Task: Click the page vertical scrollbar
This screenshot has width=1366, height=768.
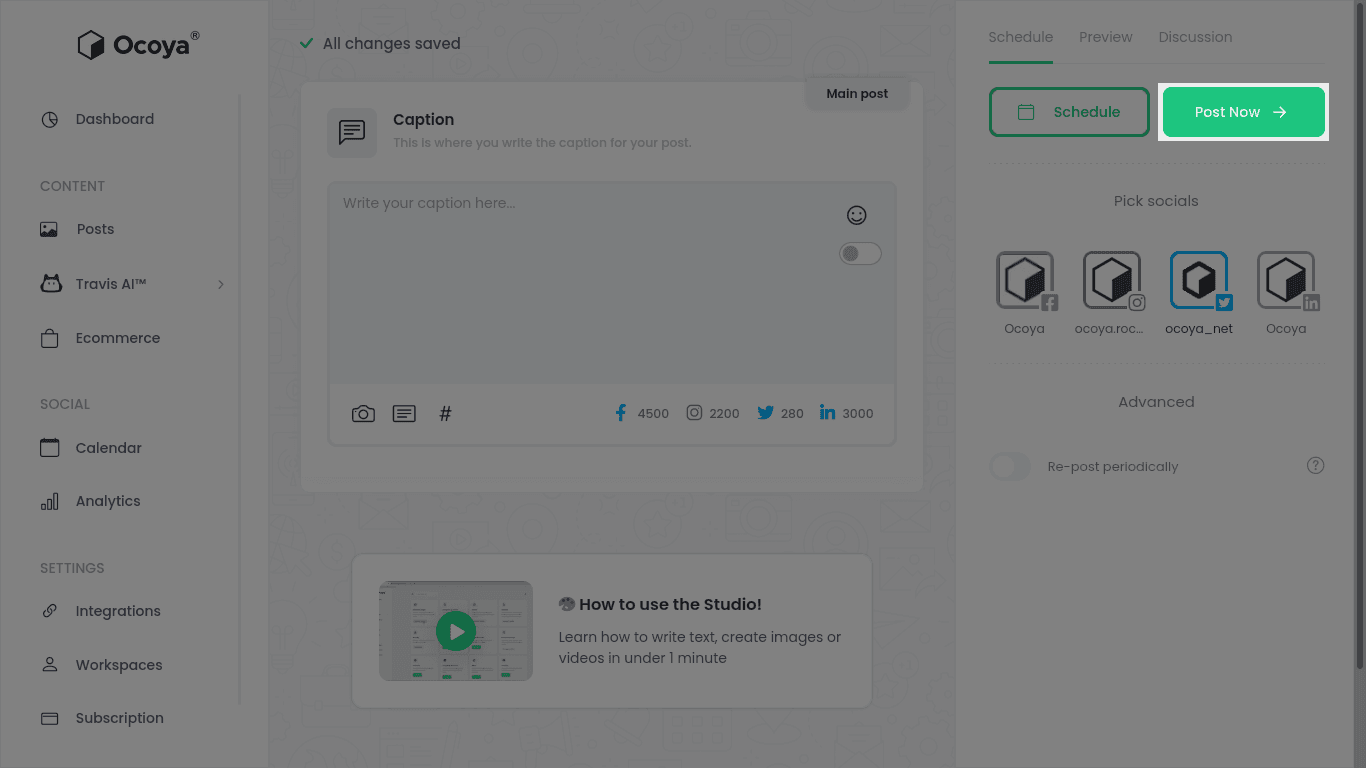Action: [1360, 335]
